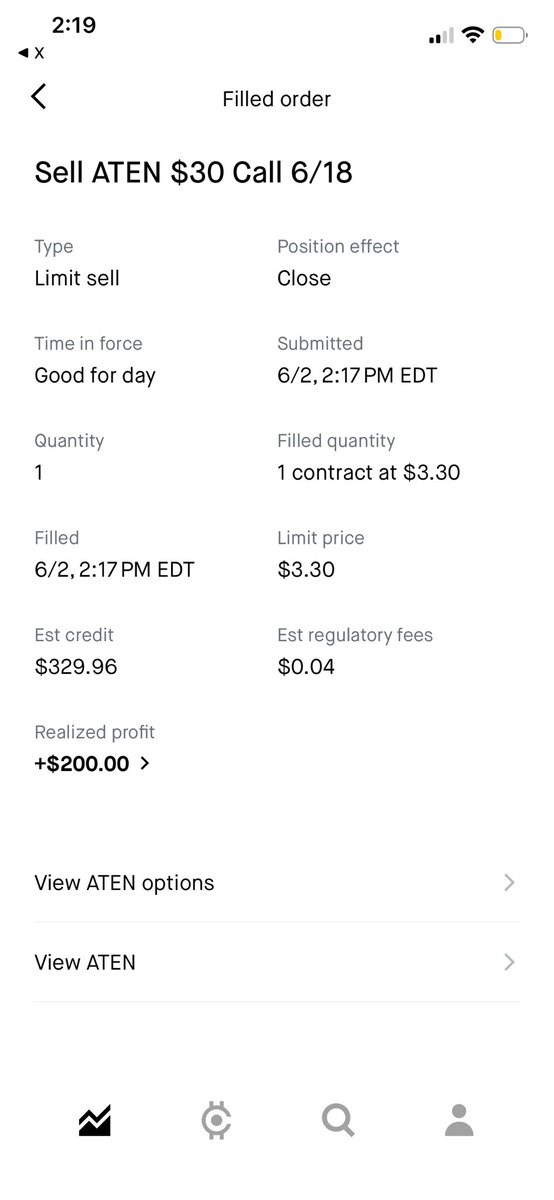The image size is (554, 1200).
Task: Tap the Wi-Fi status icon
Action: pyautogui.click(x=471, y=37)
